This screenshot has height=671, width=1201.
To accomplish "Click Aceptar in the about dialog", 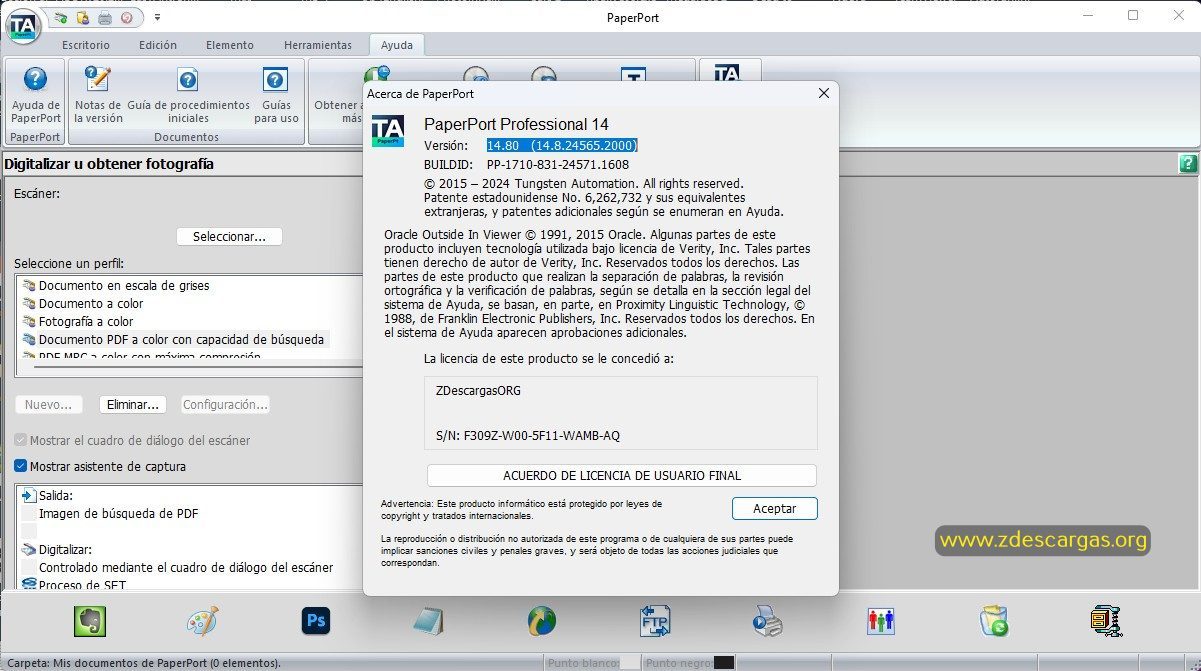I will click(x=775, y=508).
